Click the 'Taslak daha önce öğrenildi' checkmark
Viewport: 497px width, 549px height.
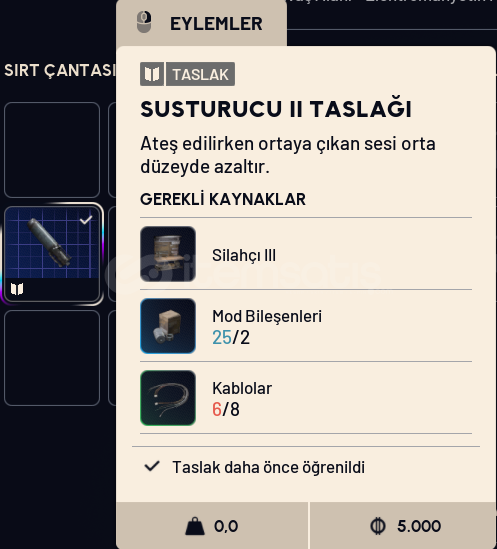152,466
